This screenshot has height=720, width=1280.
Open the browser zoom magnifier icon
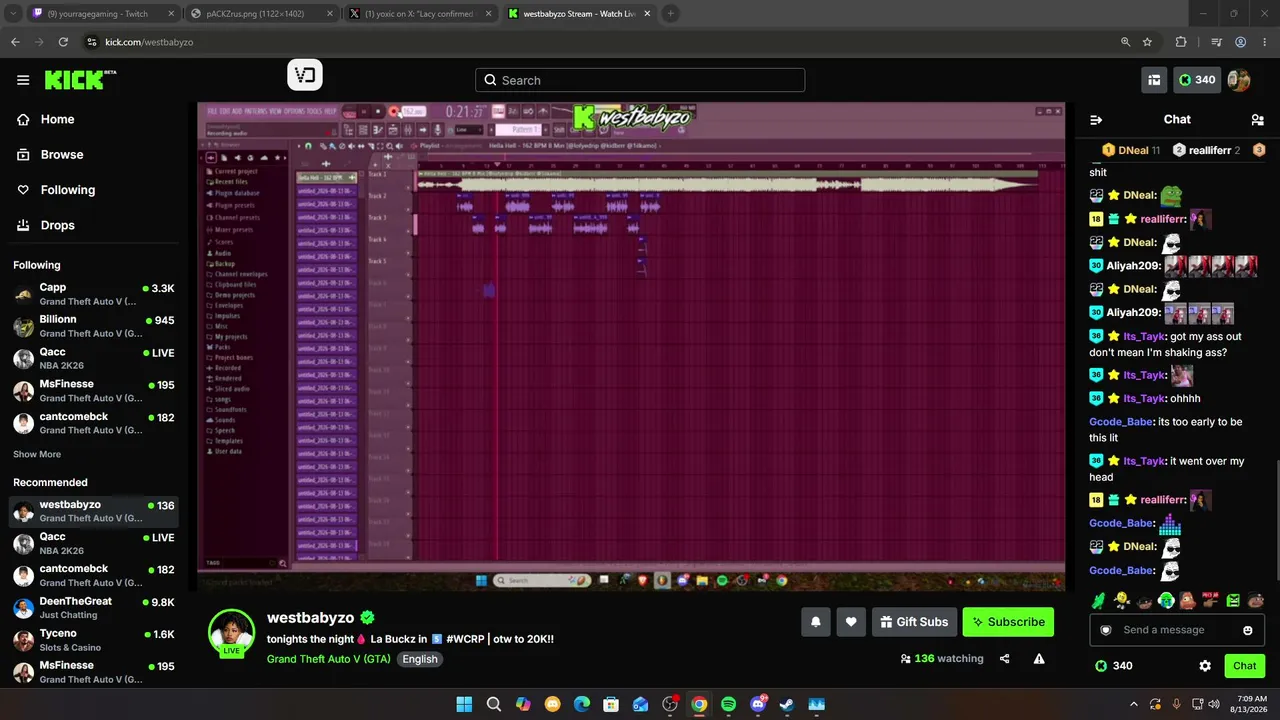1125,42
